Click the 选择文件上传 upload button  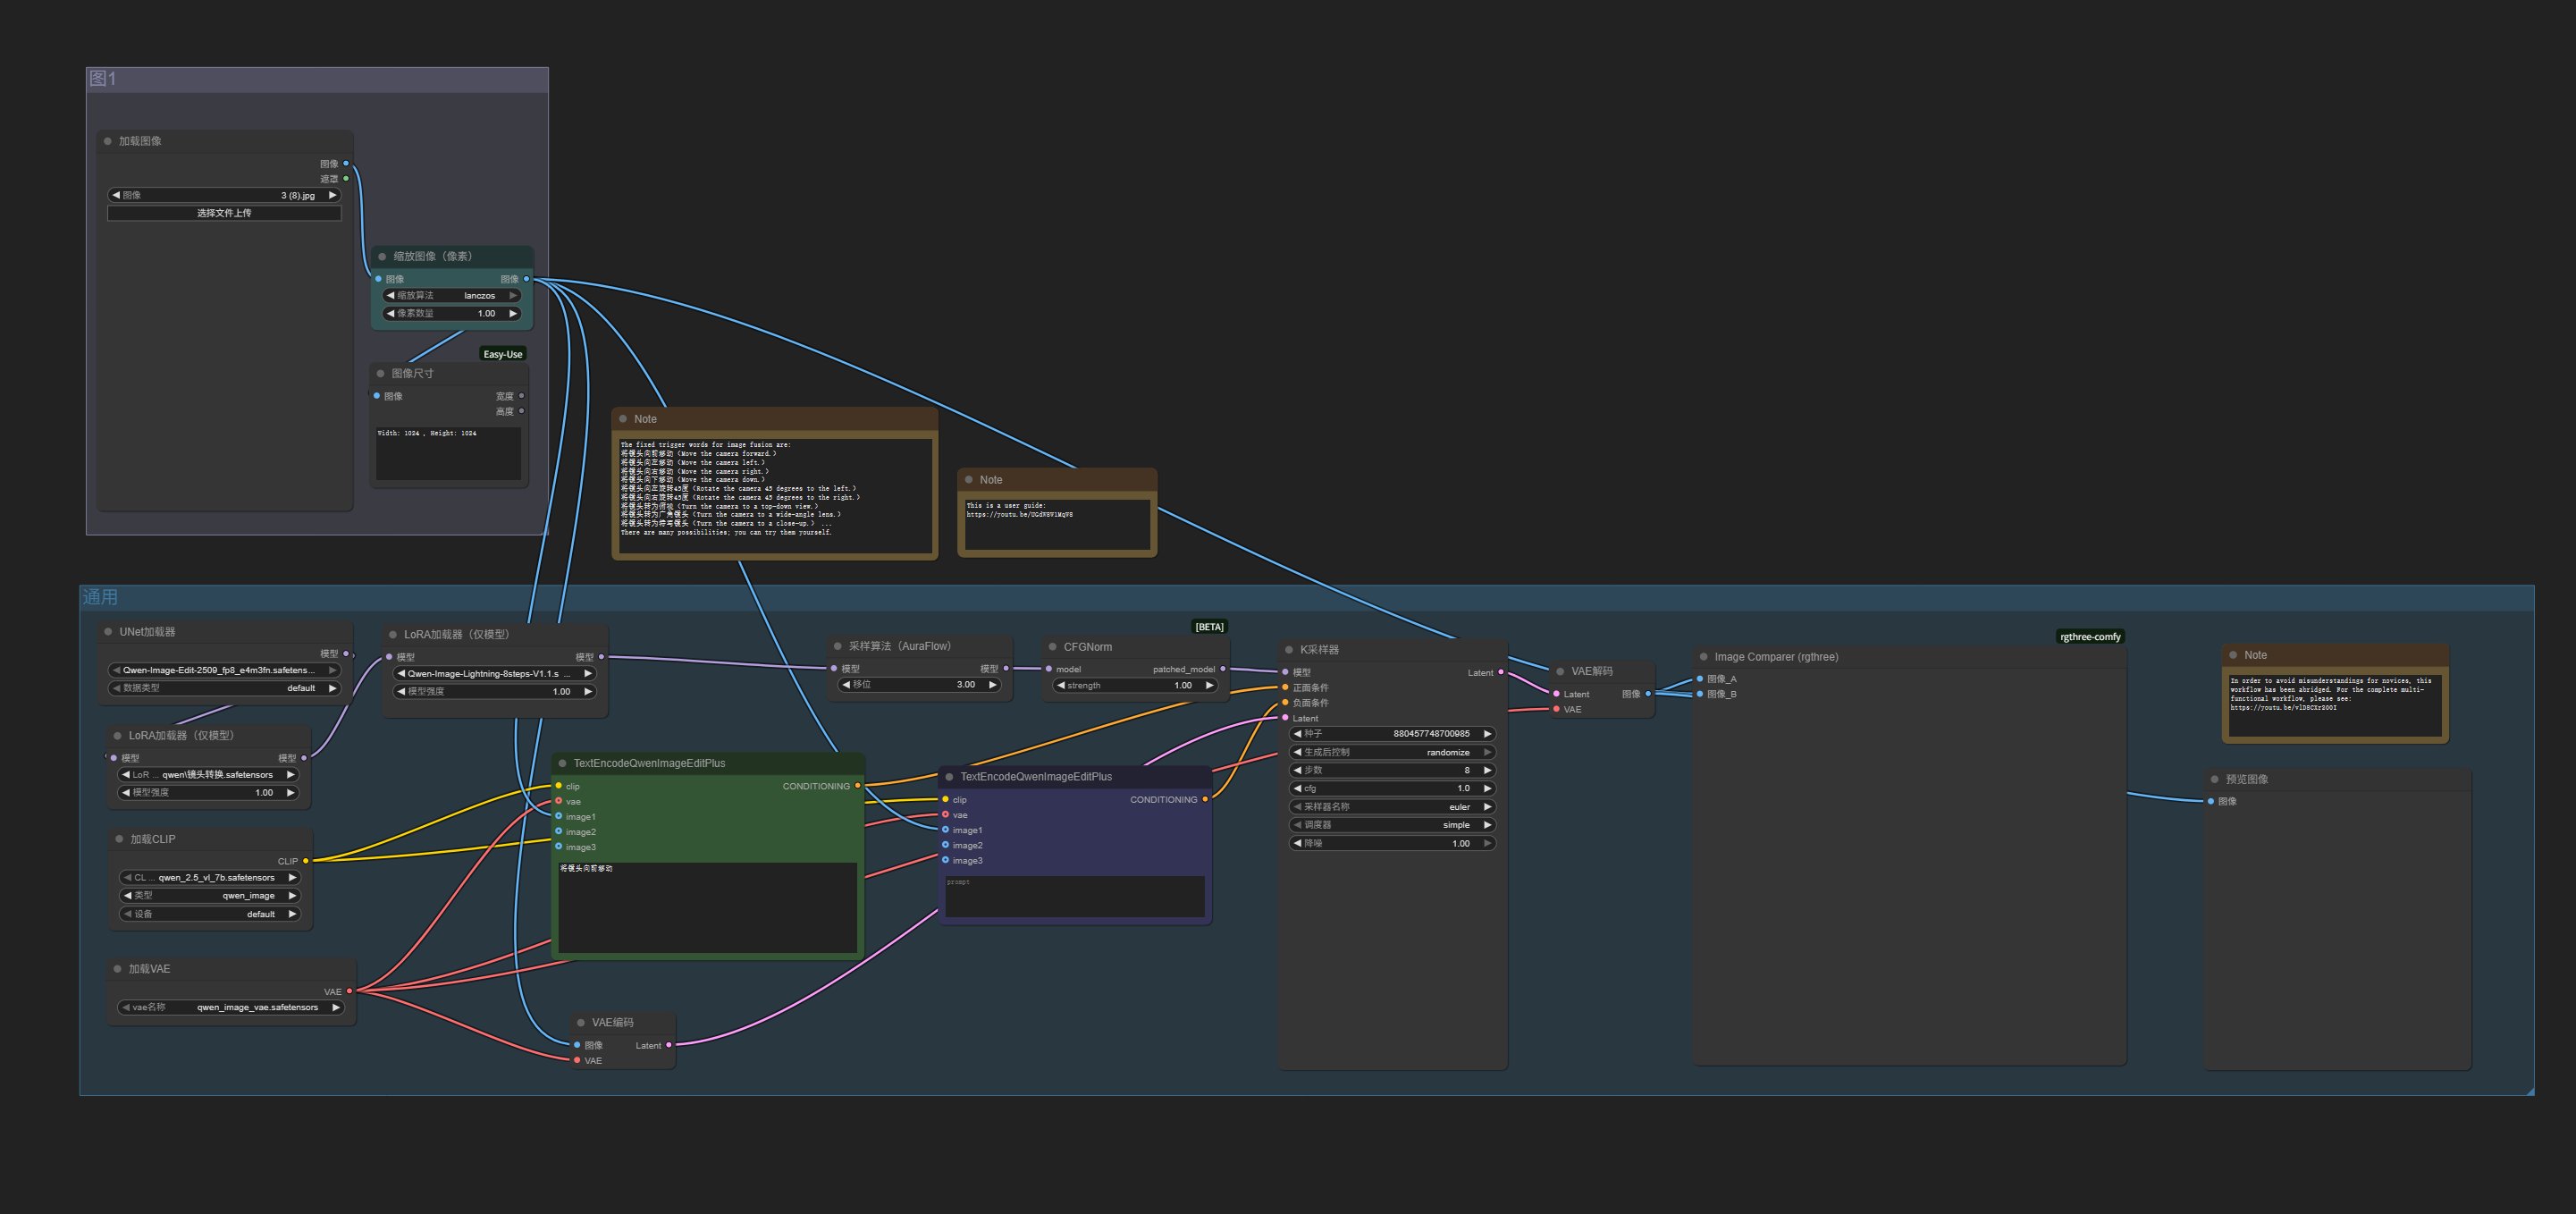tap(224, 213)
